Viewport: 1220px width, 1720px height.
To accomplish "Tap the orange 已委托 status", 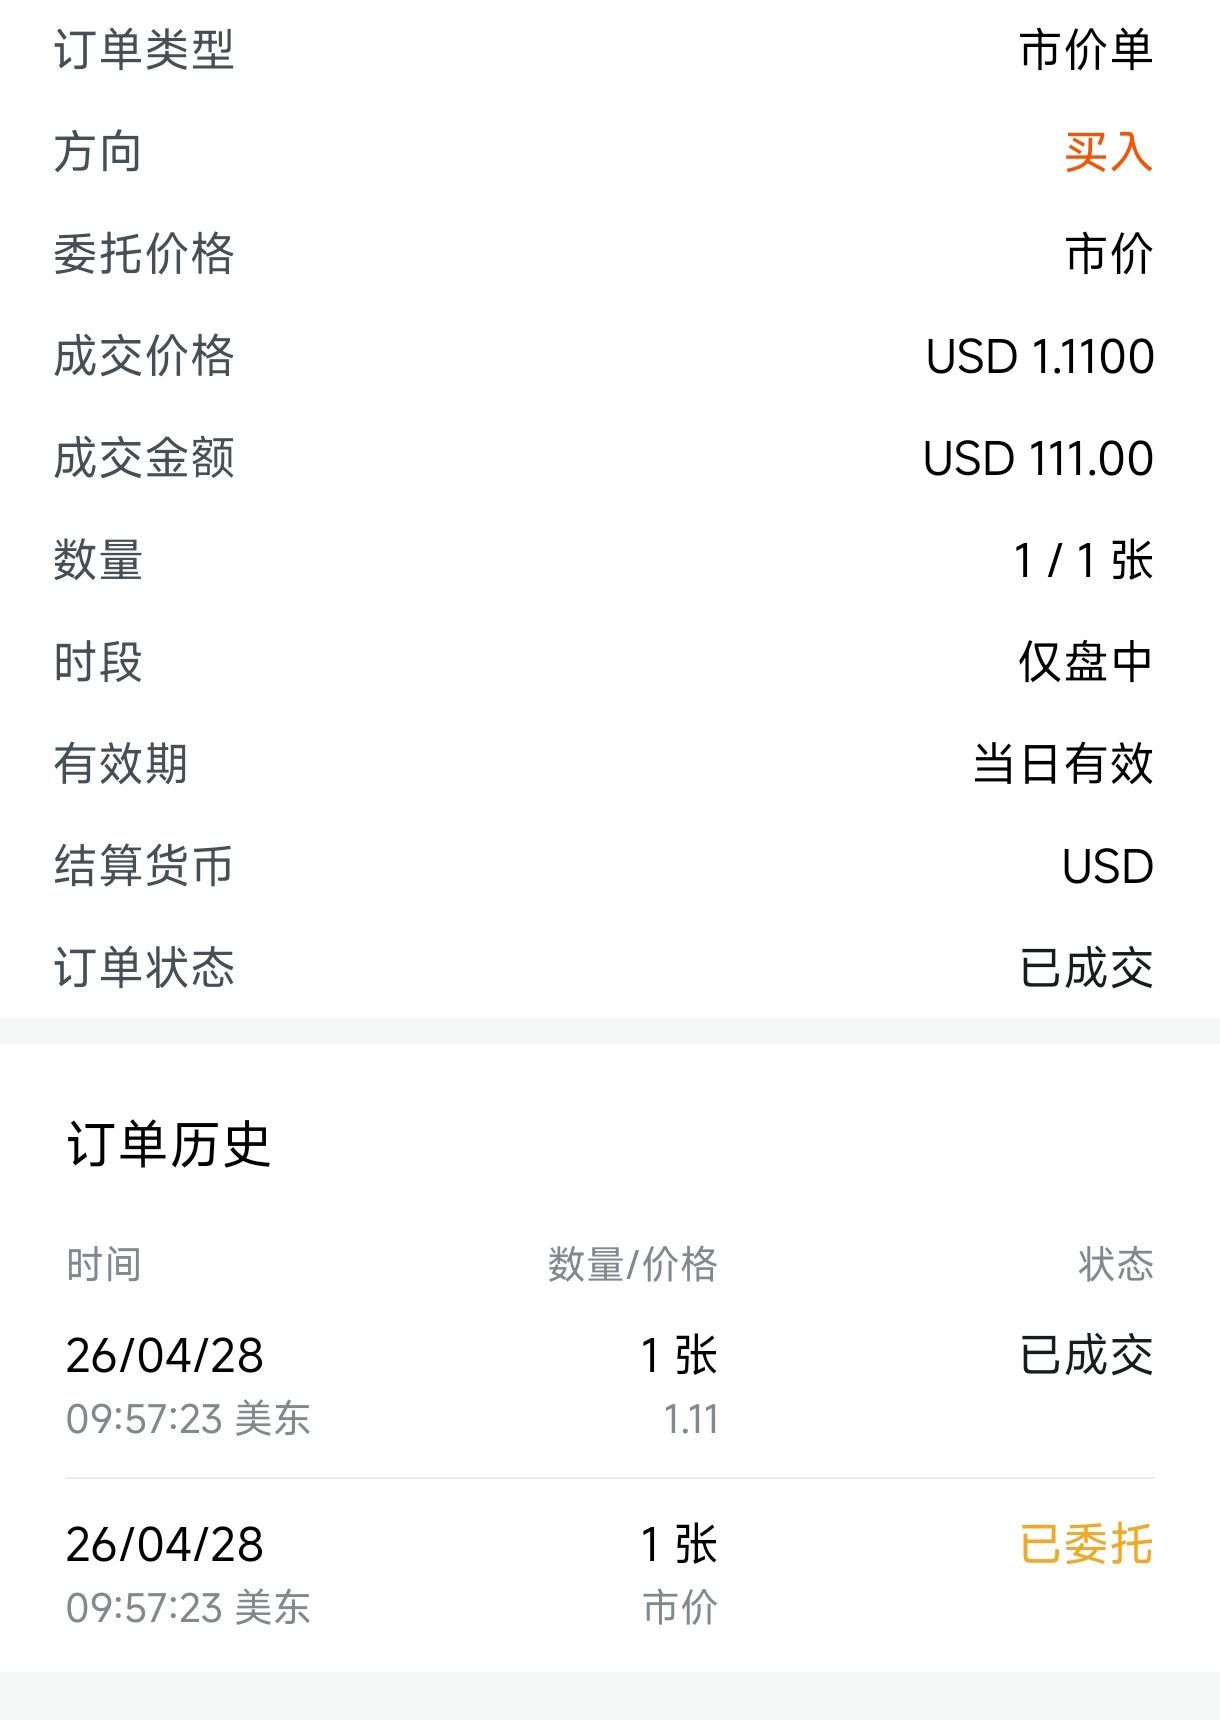I will [x=1086, y=1544].
